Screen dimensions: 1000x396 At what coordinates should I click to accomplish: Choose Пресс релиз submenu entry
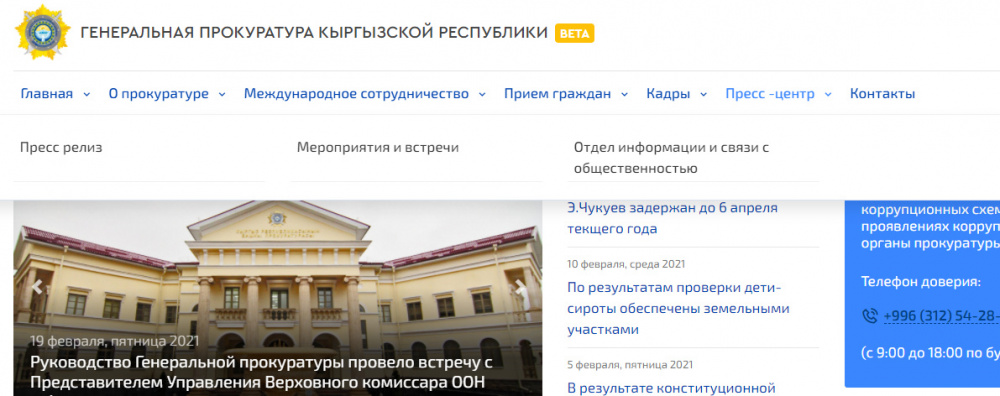coord(61,148)
